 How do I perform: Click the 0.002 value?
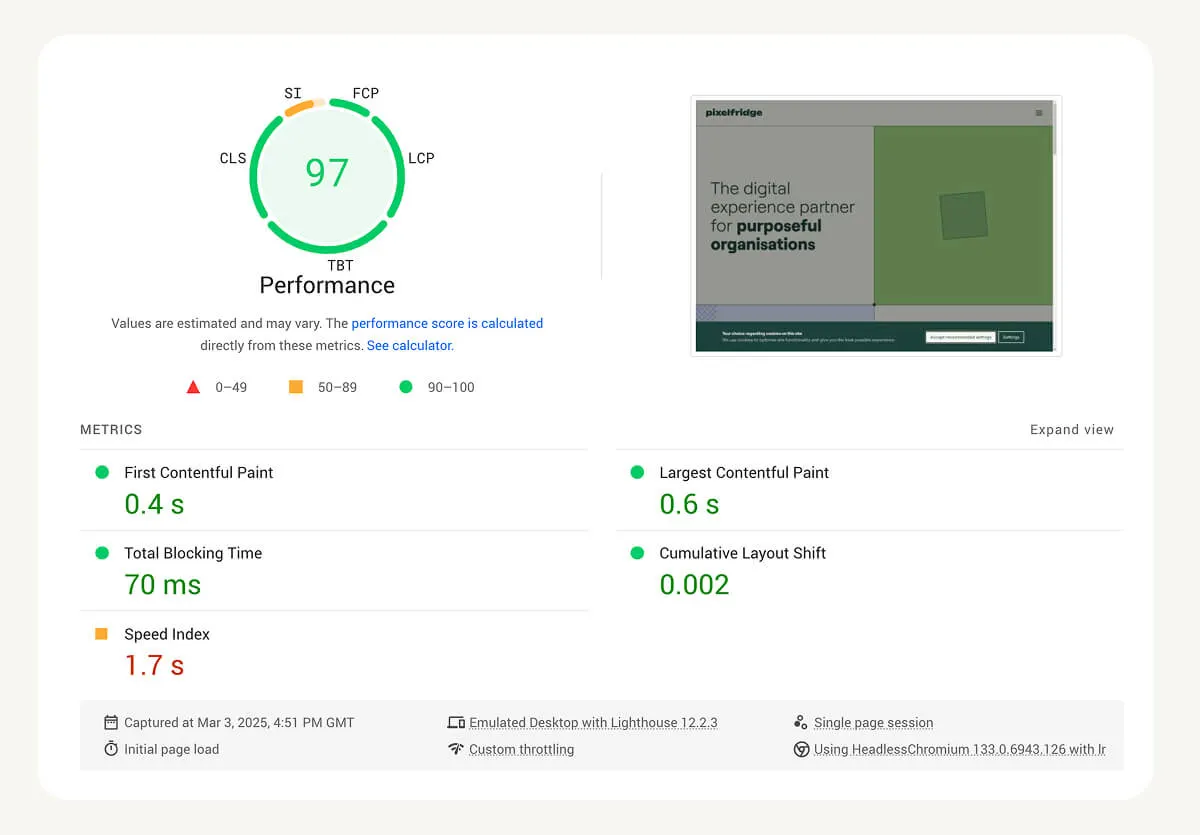coord(694,585)
